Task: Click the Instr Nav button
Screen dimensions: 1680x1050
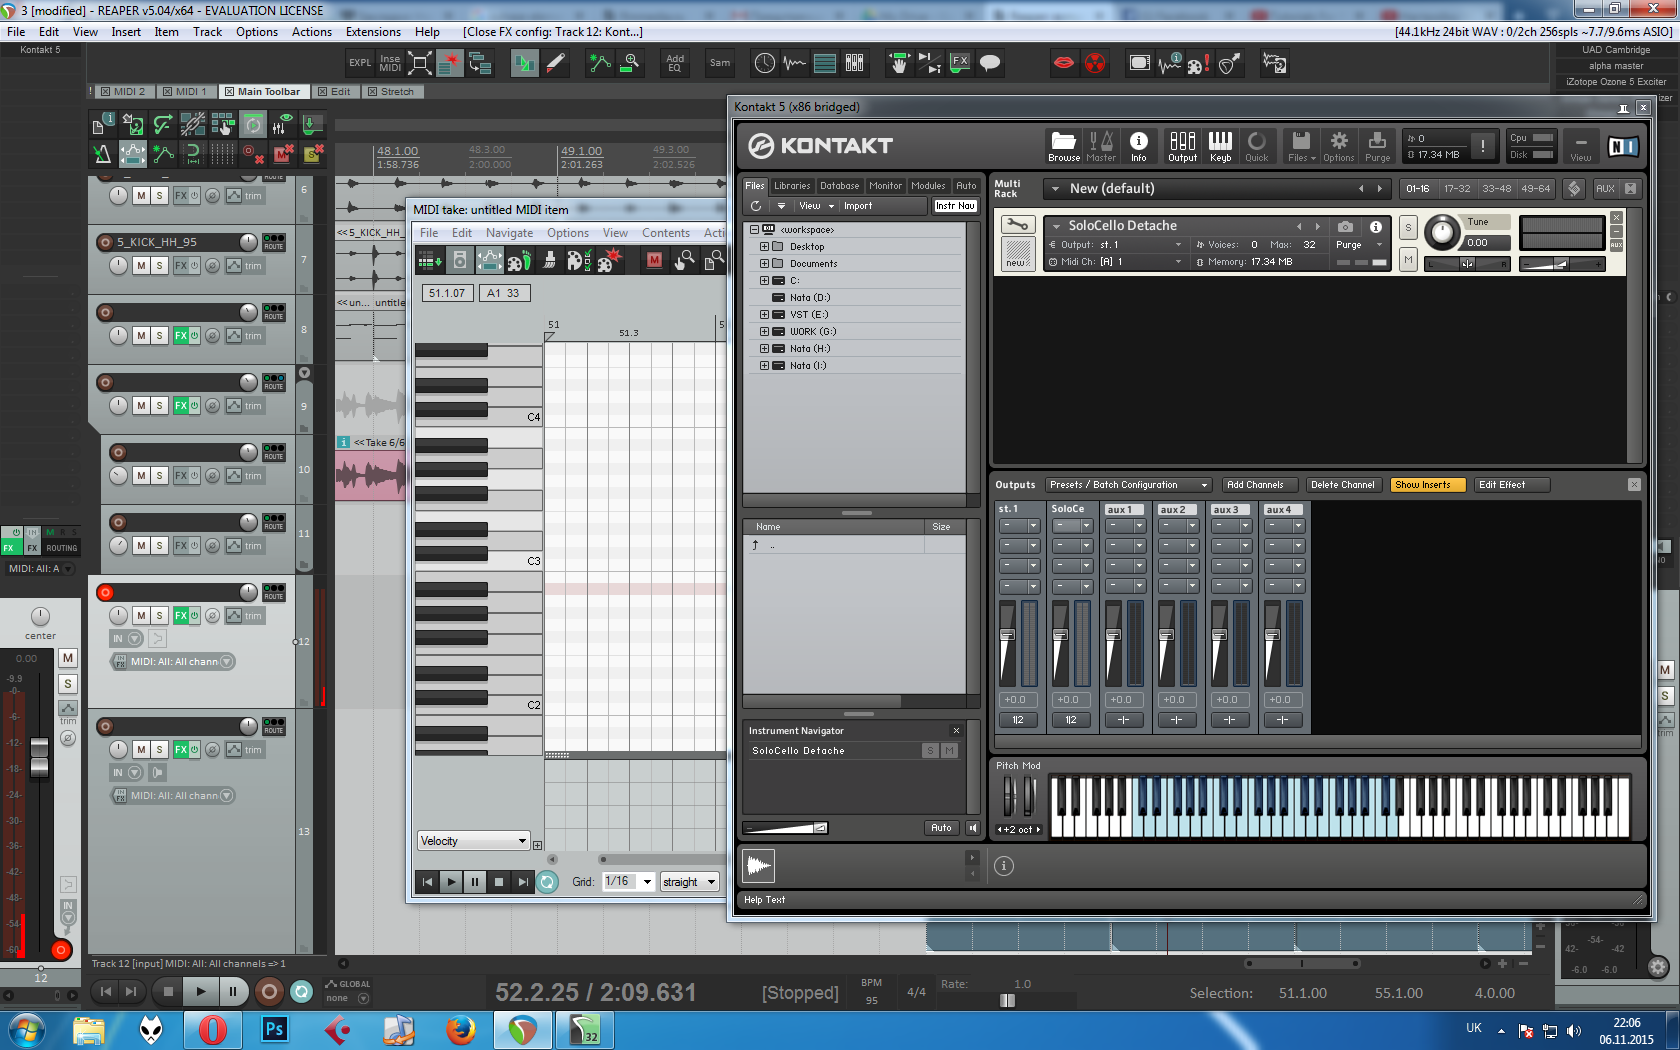Action: 955,206
